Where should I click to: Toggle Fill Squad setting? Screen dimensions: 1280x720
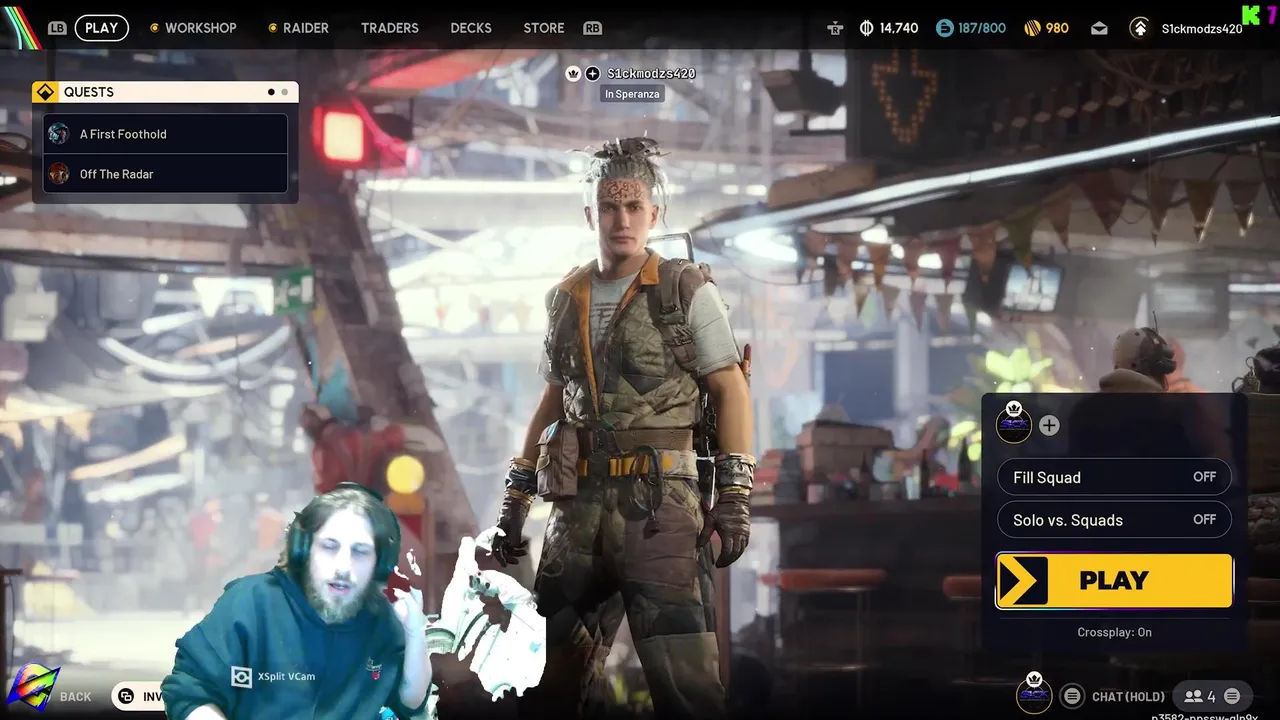pos(1114,477)
